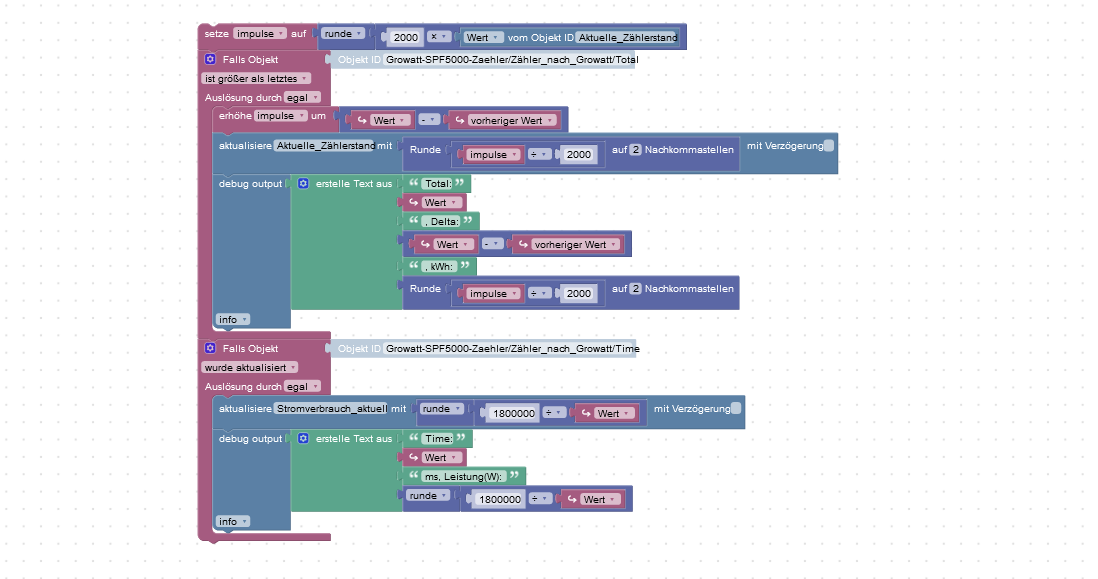The image size is (1098, 579).
Task: Edit Objekt ID ending with Zähler_nach_Growatt/Total
Action: coord(511,60)
